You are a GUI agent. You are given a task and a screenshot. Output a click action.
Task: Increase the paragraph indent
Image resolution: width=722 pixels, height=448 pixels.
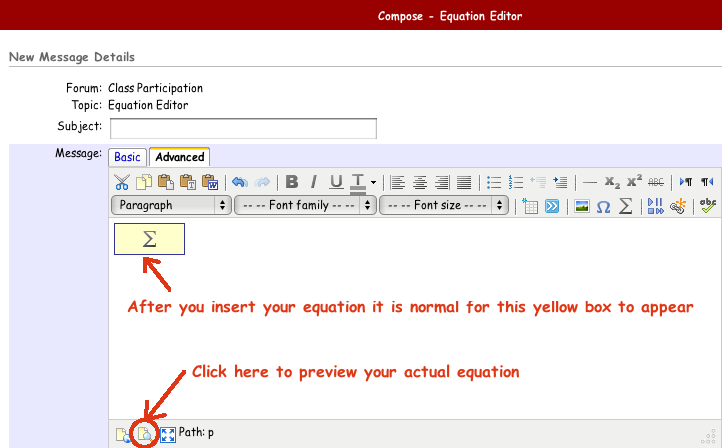pos(560,183)
